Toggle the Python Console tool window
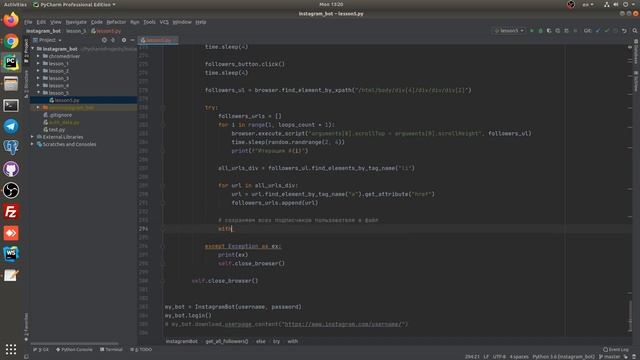The height and width of the screenshot is (360, 640). pos(74,349)
